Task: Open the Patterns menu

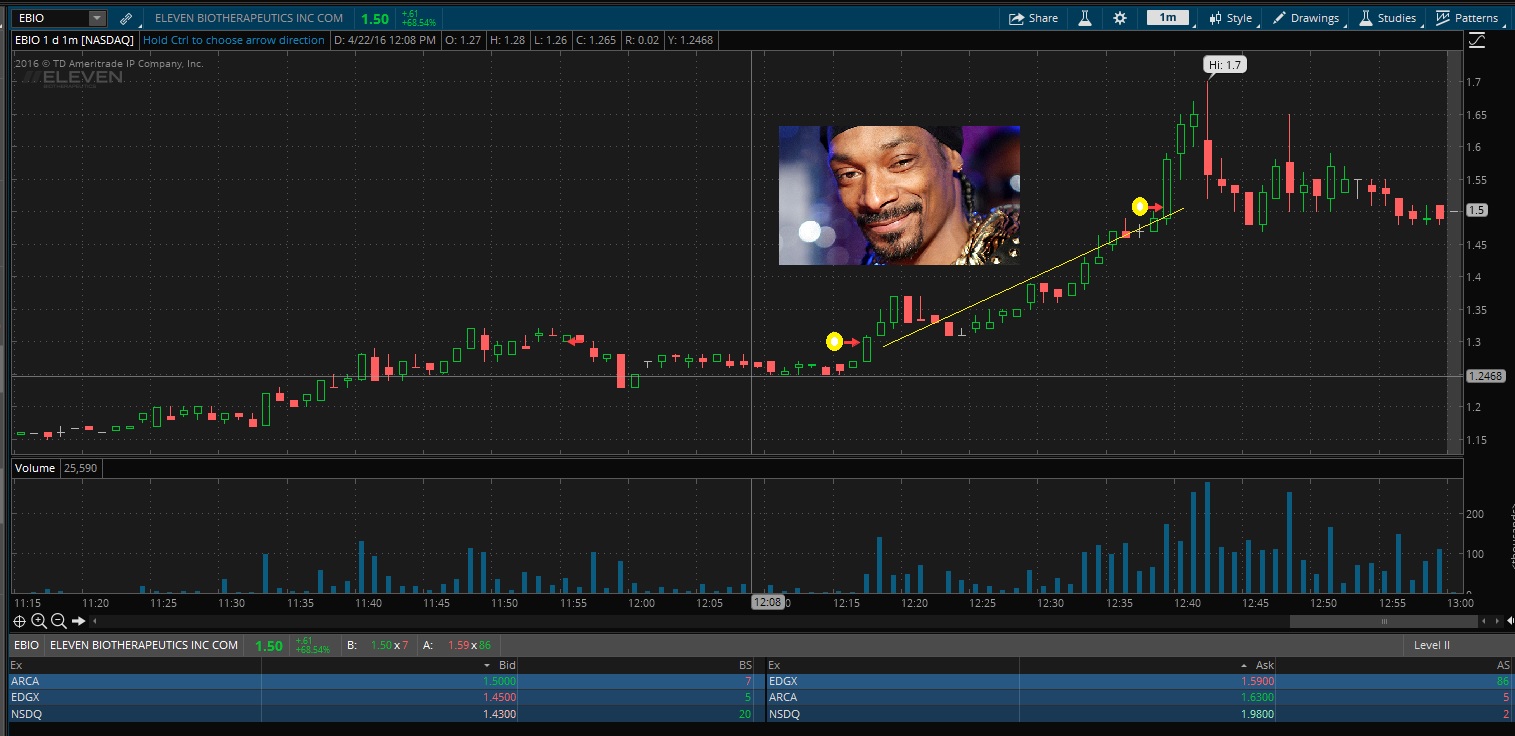Action: pyautogui.click(x=1467, y=18)
